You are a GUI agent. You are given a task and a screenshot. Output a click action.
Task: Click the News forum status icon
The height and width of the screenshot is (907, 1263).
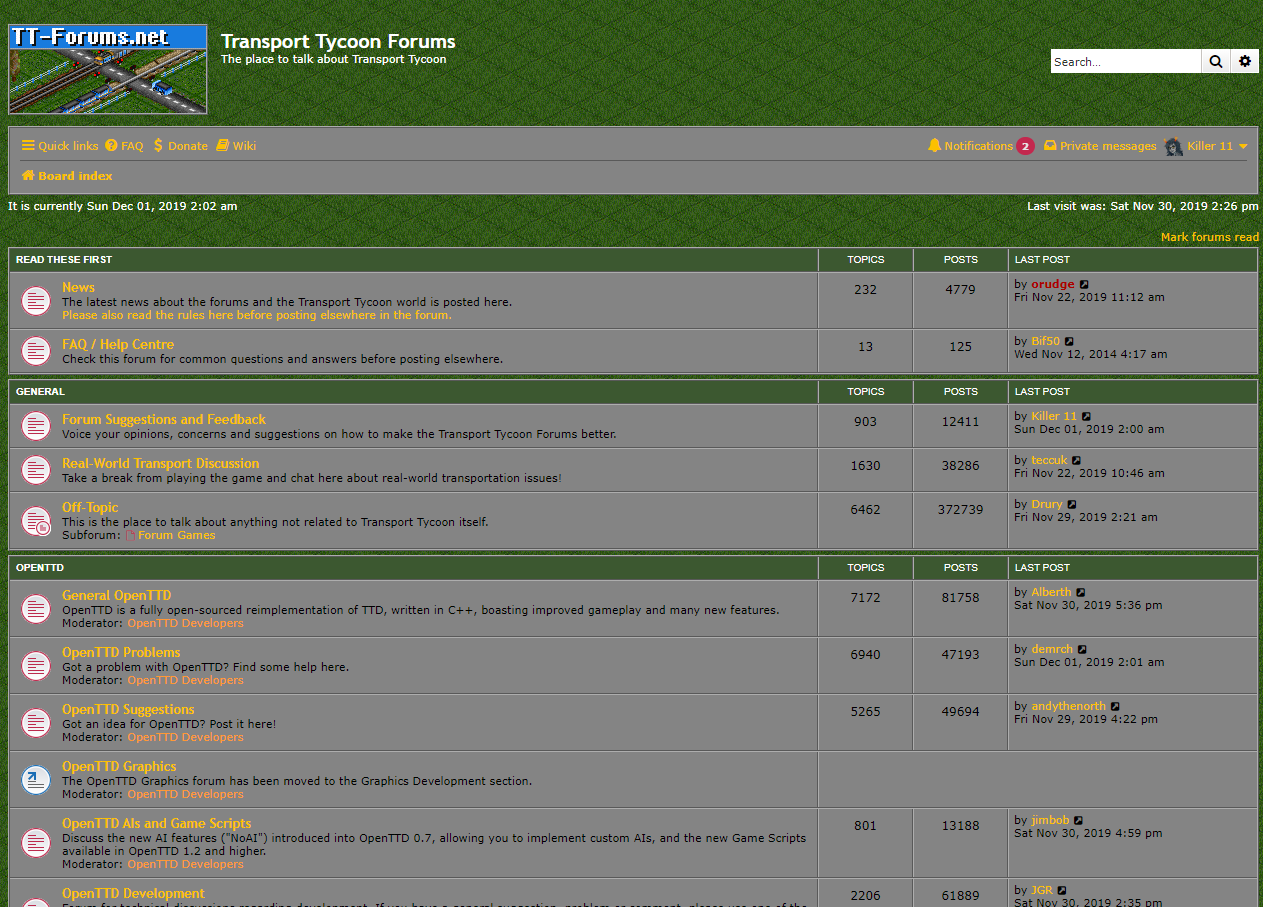click(x=36, y=300)
